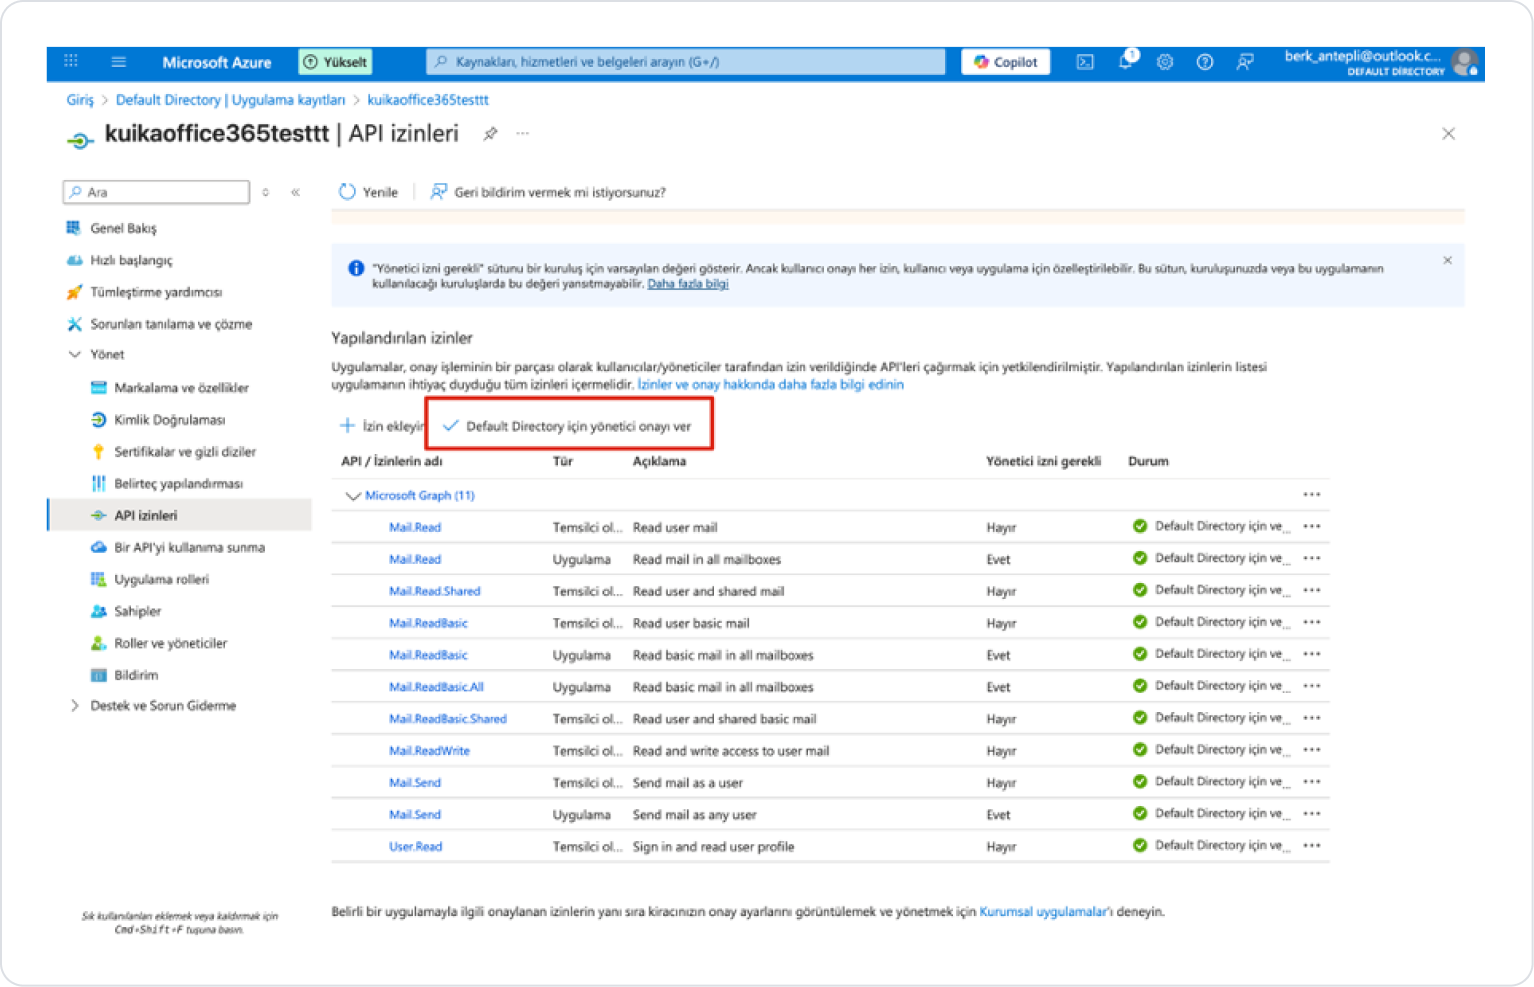Open the Mail.ReadBasic.Shared permission
Viewport: 1534px width, 987px height.
click(448, 719)
